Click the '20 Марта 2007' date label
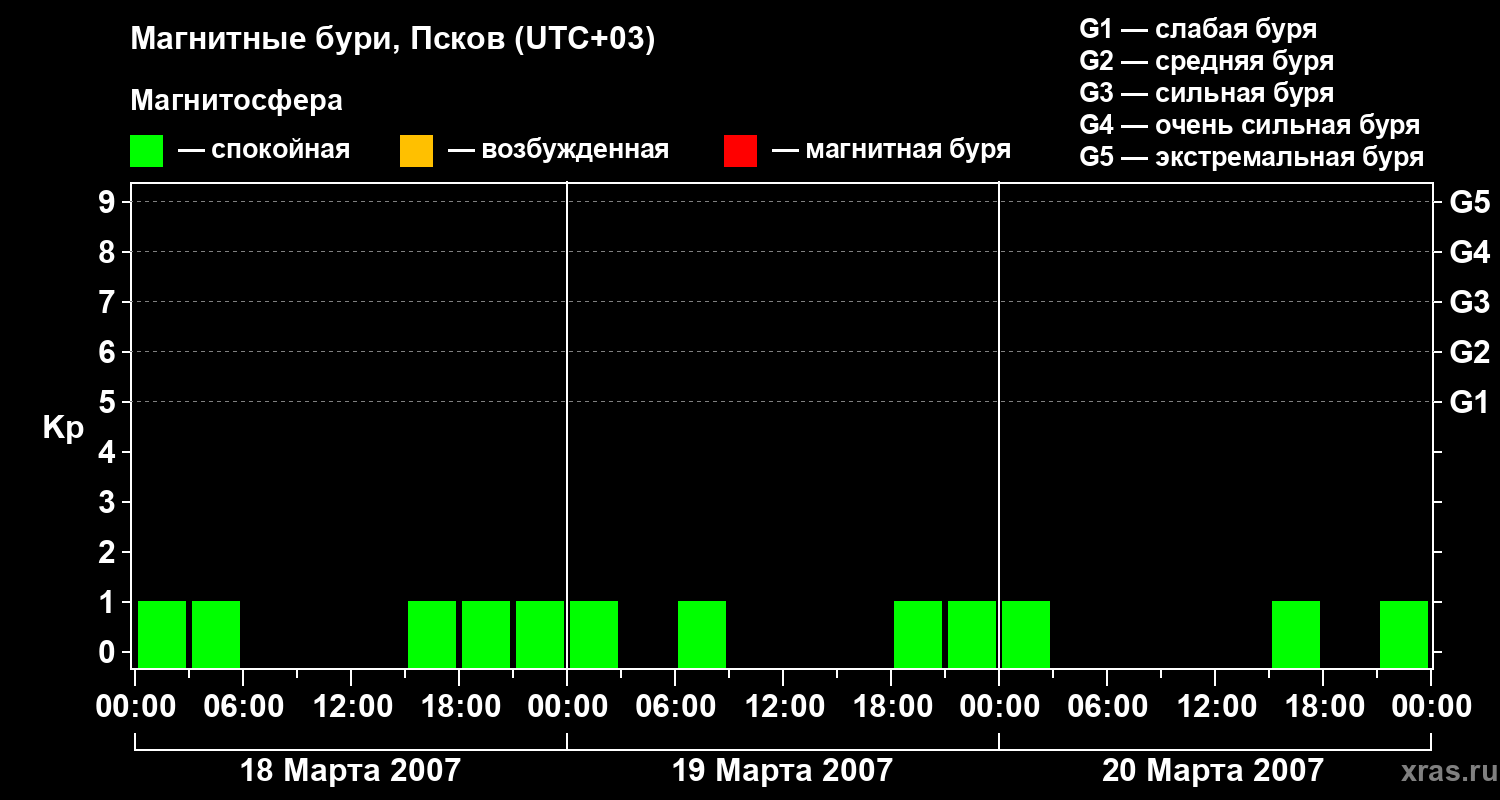1500x800 pixels. [1213, 770]
